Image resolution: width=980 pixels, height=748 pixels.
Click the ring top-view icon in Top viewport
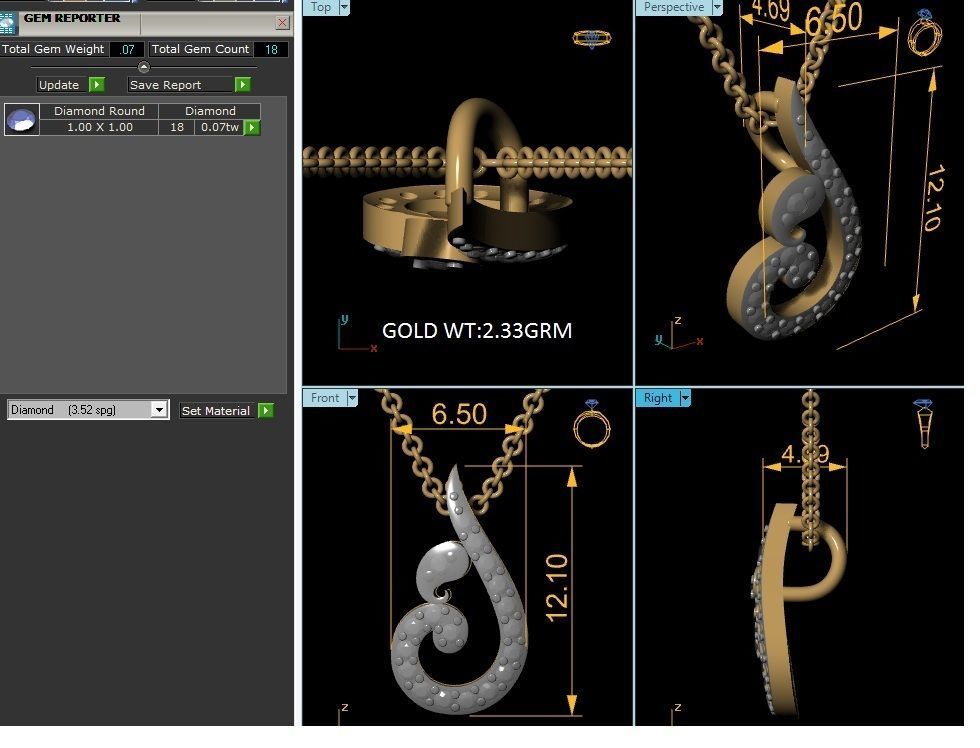coord(592,39)
